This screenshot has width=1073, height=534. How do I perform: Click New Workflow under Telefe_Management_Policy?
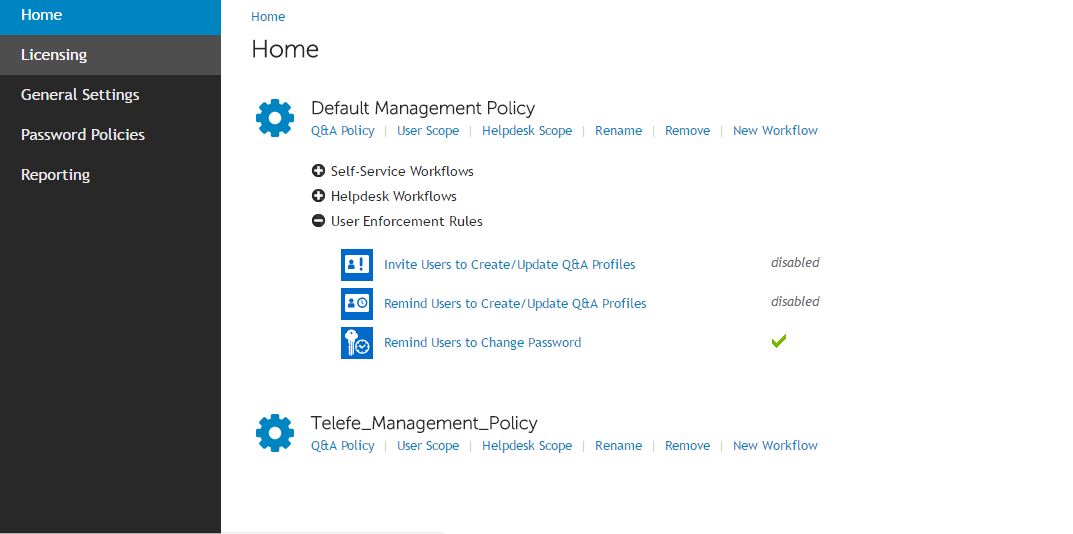(x=775, y=446)
